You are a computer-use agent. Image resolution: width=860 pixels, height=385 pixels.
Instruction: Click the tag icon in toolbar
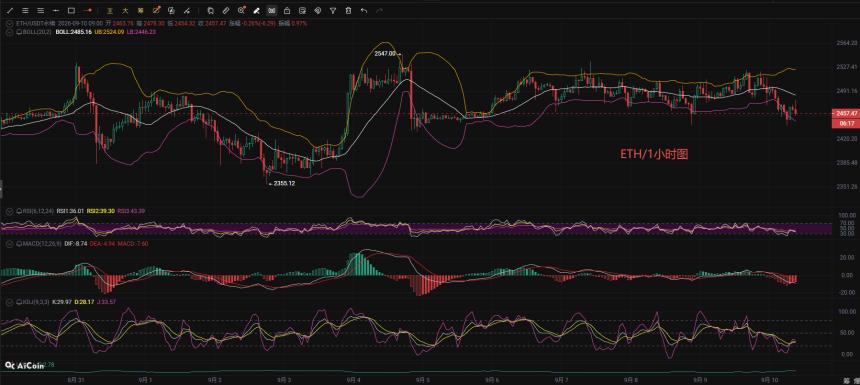[x=318, y=10]
